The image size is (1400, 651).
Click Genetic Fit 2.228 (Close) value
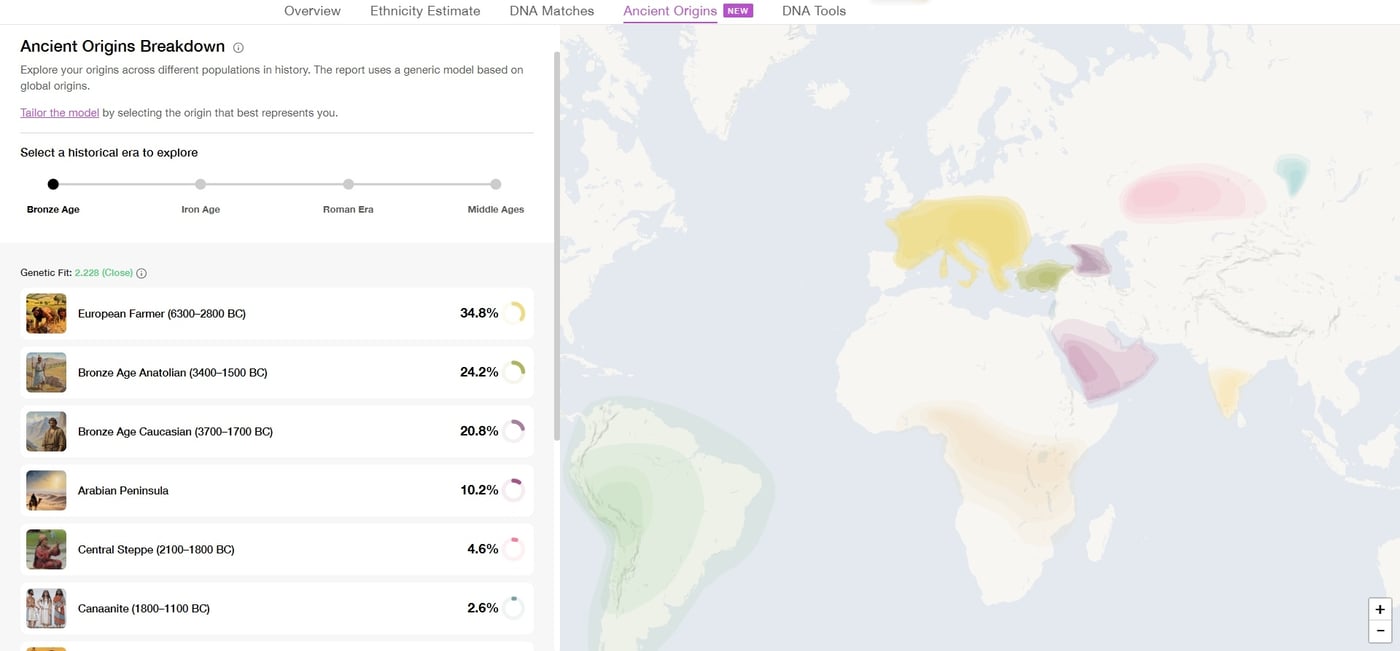click(x=104, y=273)
